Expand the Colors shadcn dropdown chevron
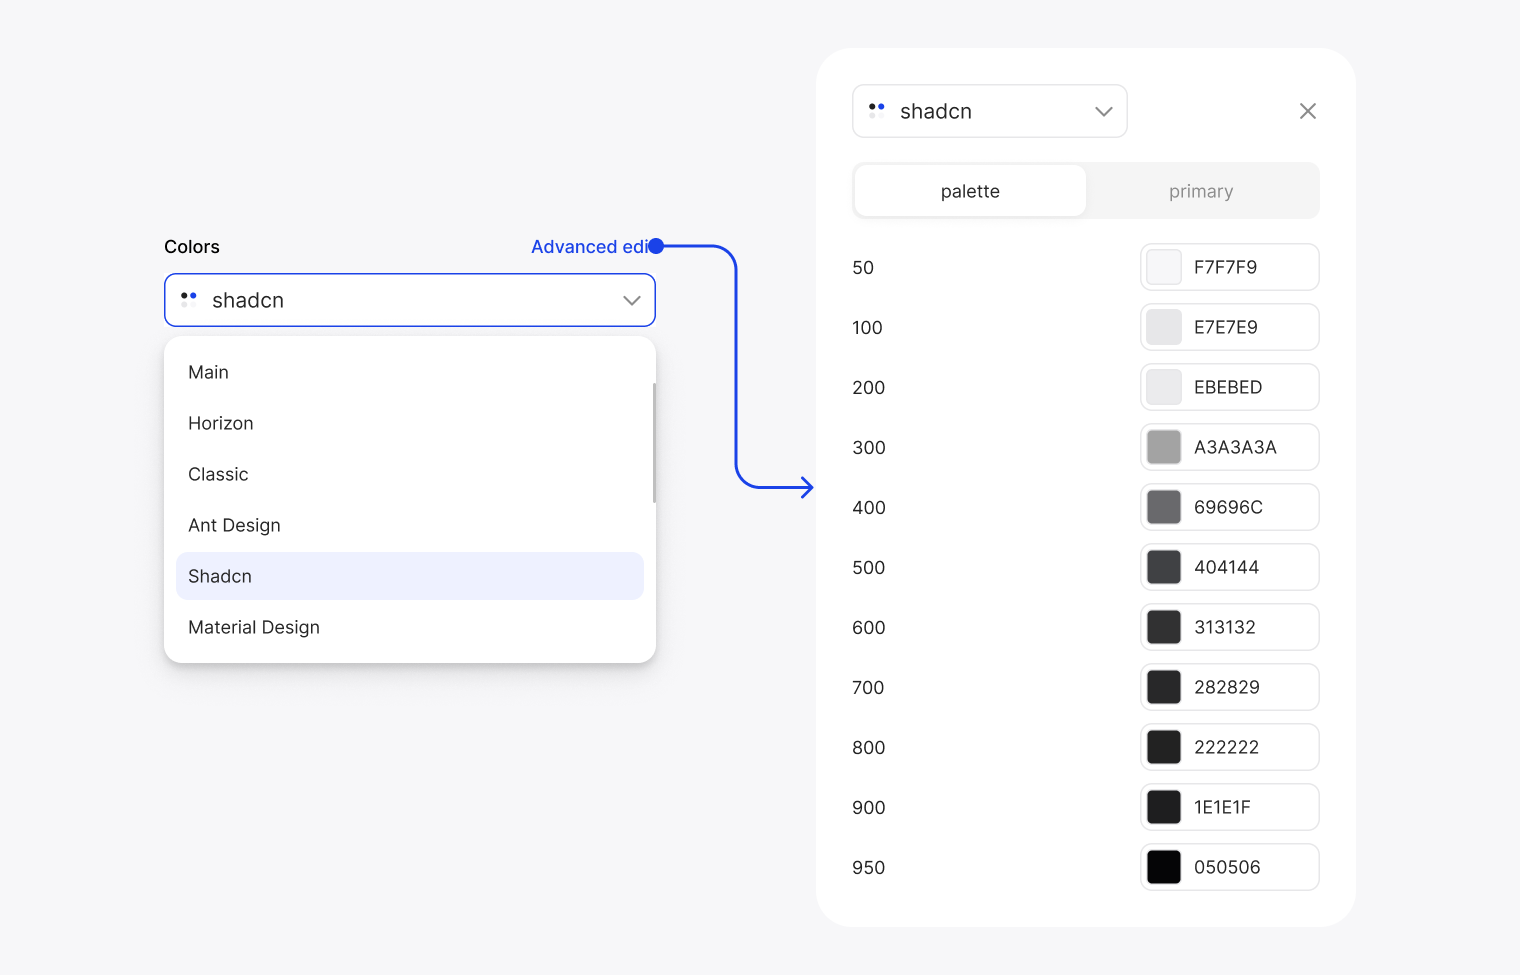The height and width of the screenshot is (975, 1520). coord(631,300)
